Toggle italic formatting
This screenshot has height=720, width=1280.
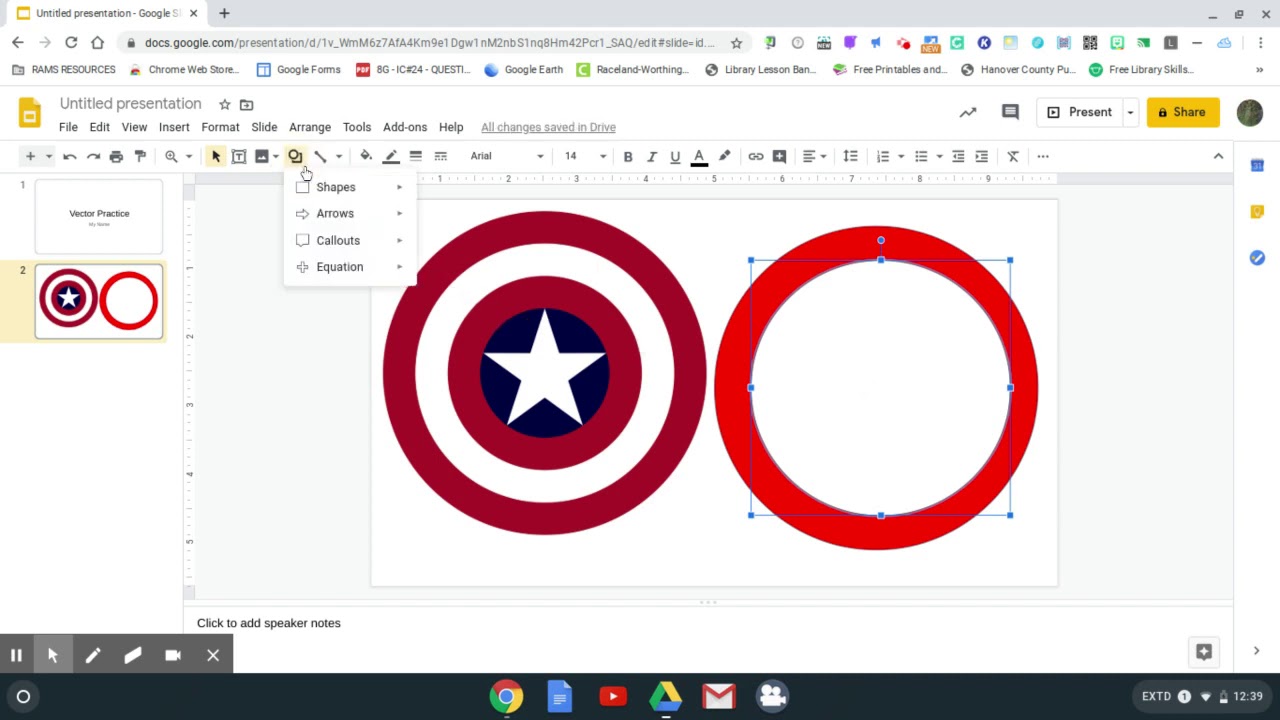point(651,156)
